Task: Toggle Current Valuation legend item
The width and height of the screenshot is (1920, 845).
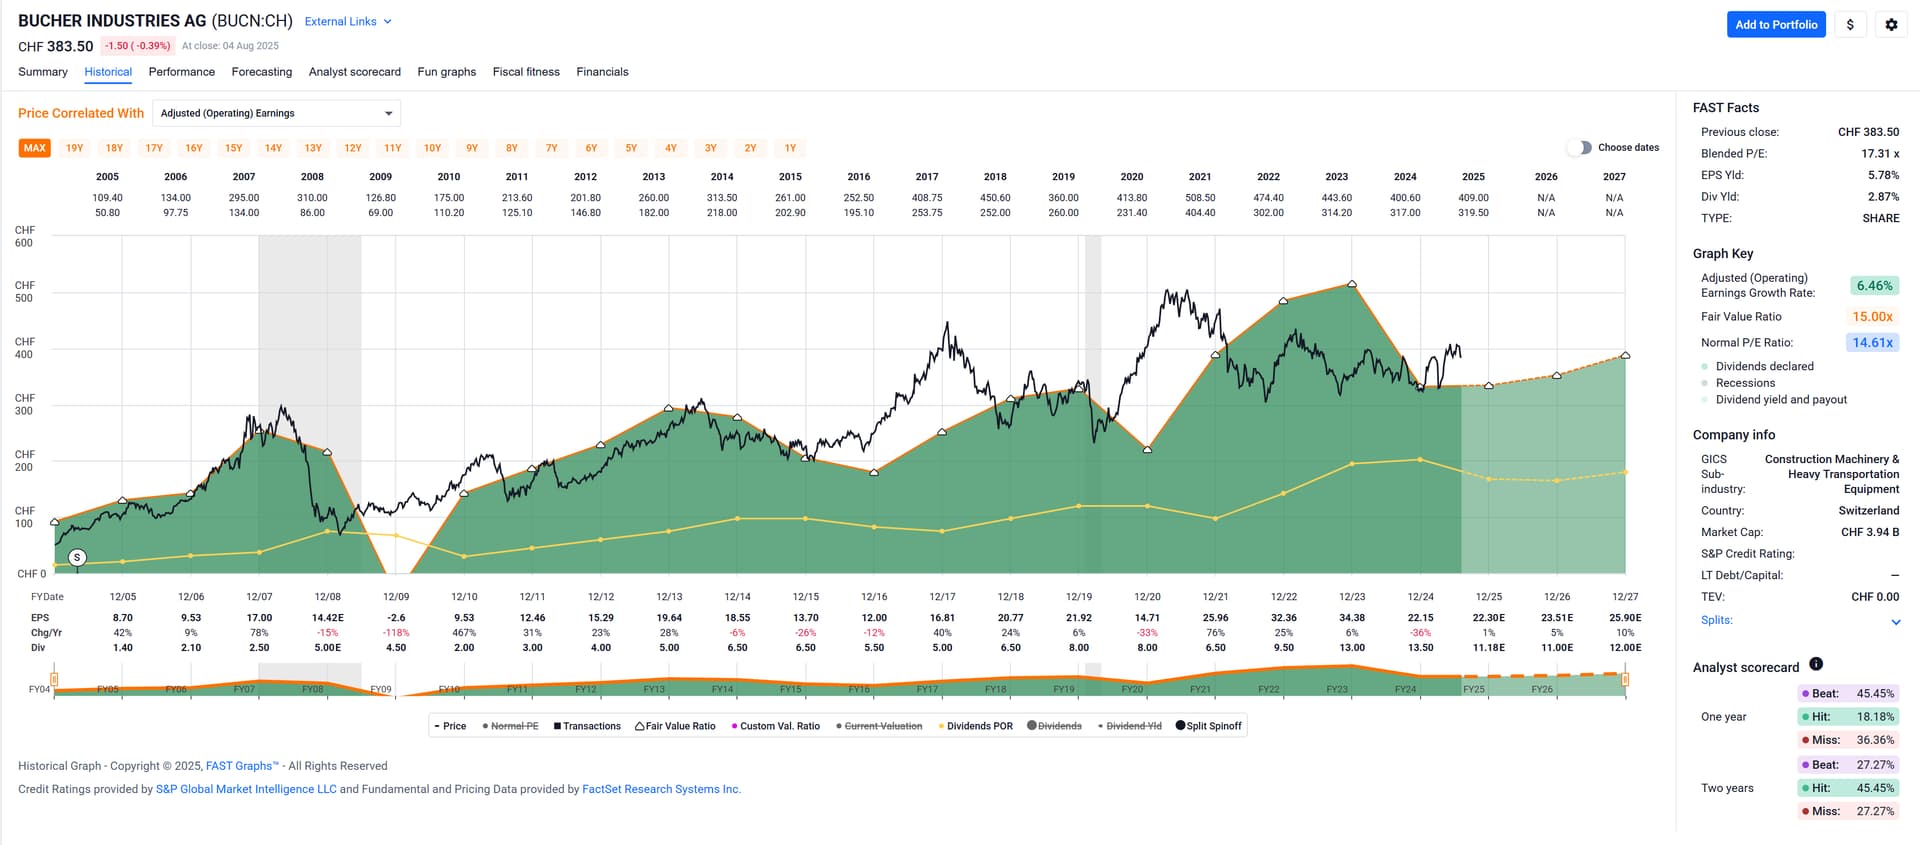Action: coord(879,726)
